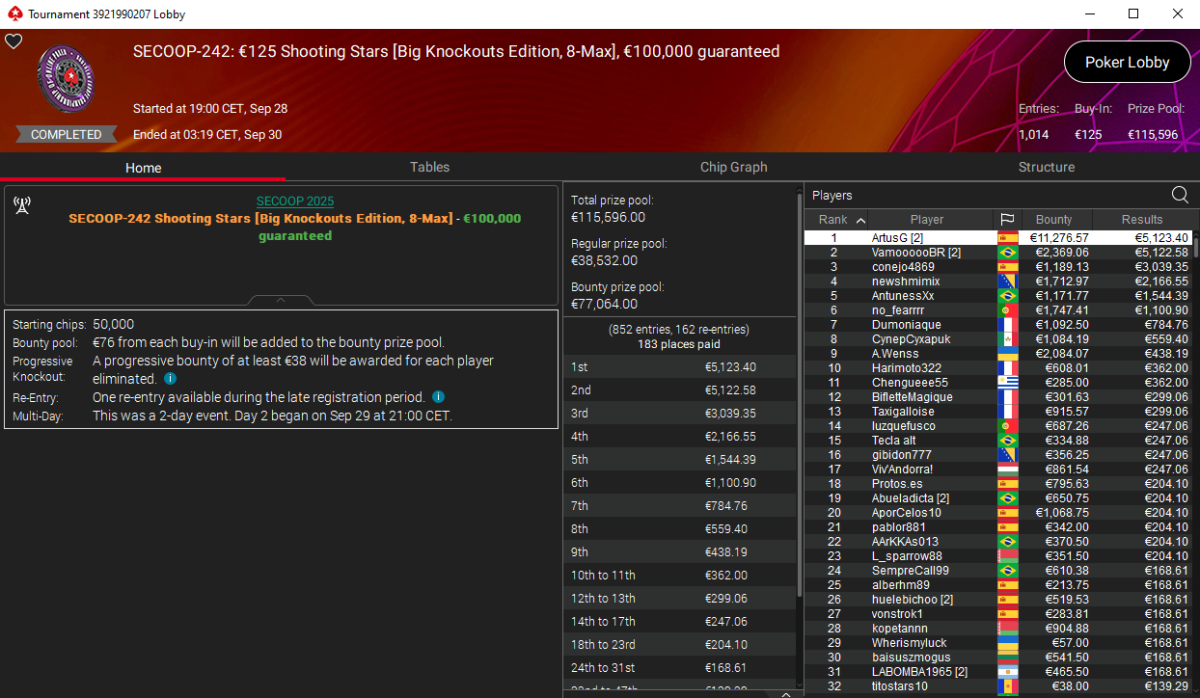Sort players by Bounty column
This screenshot has height=698, width=1200.
click(1053, 219)
